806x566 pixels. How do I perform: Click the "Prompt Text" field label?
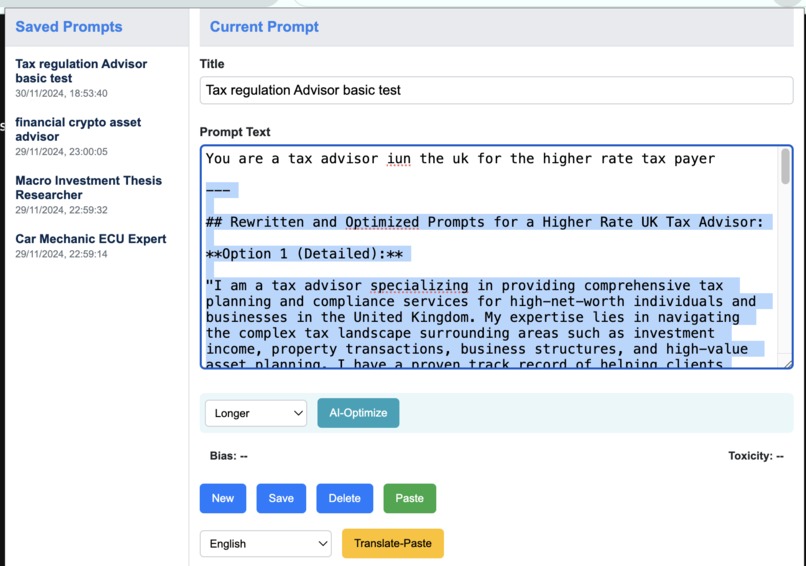point(235,132)
